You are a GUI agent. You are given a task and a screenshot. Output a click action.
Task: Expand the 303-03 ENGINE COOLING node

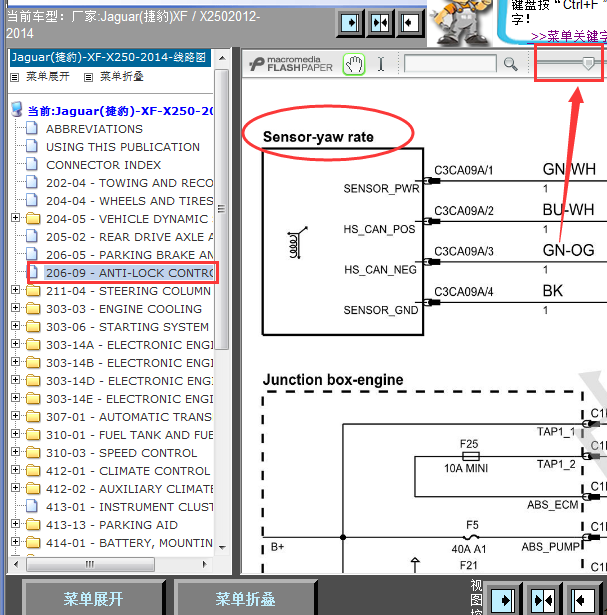coord(15,308)
